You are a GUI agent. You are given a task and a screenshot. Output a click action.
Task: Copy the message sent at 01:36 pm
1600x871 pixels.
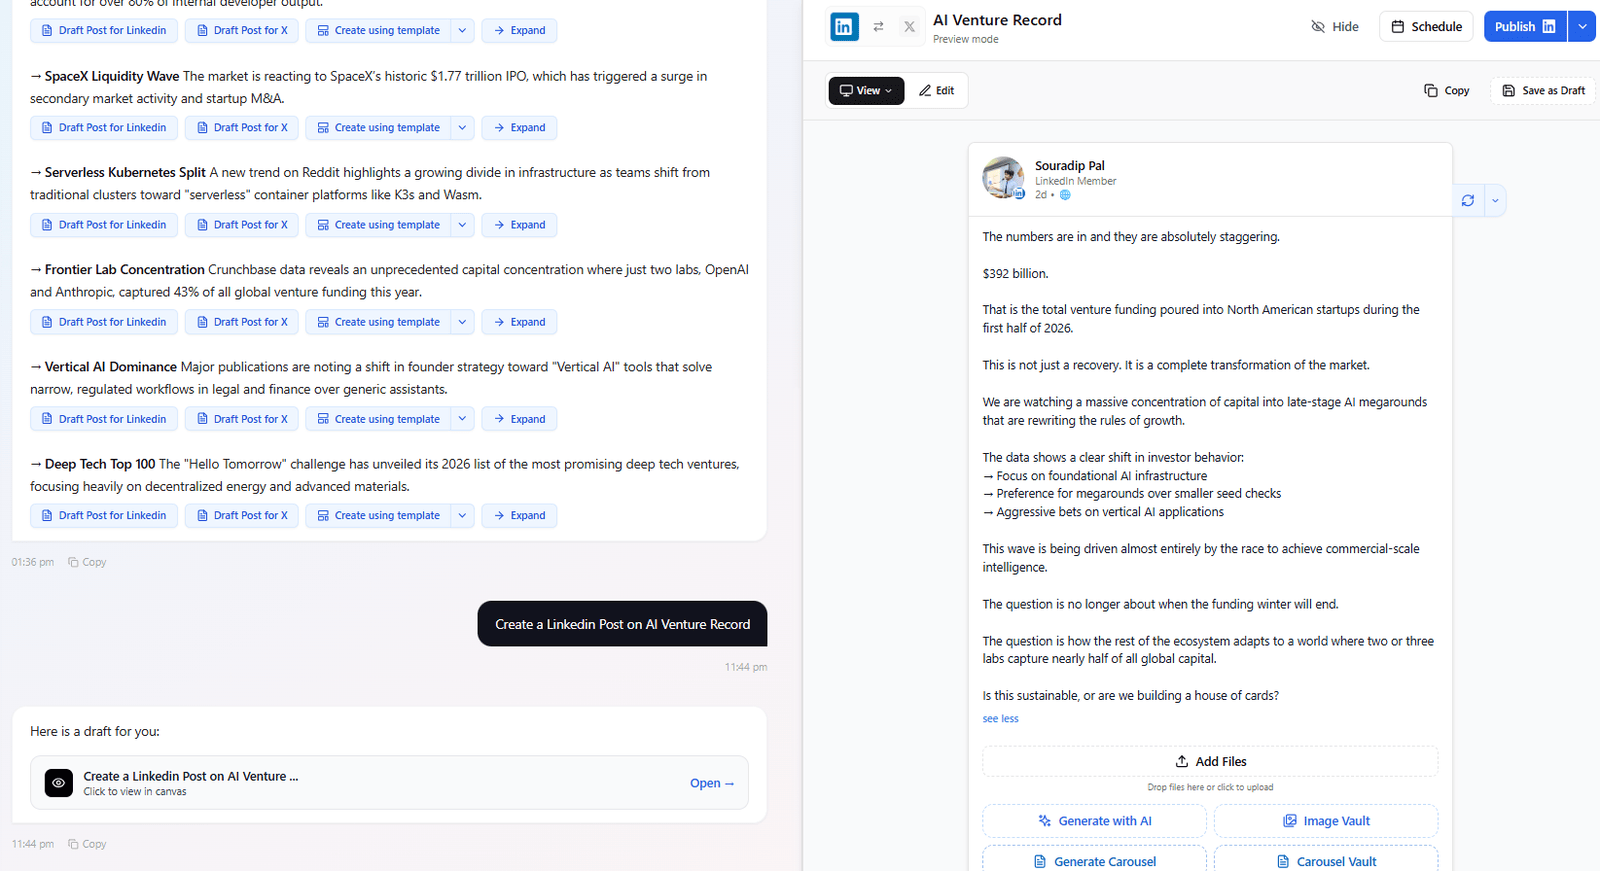coord(87,562)
